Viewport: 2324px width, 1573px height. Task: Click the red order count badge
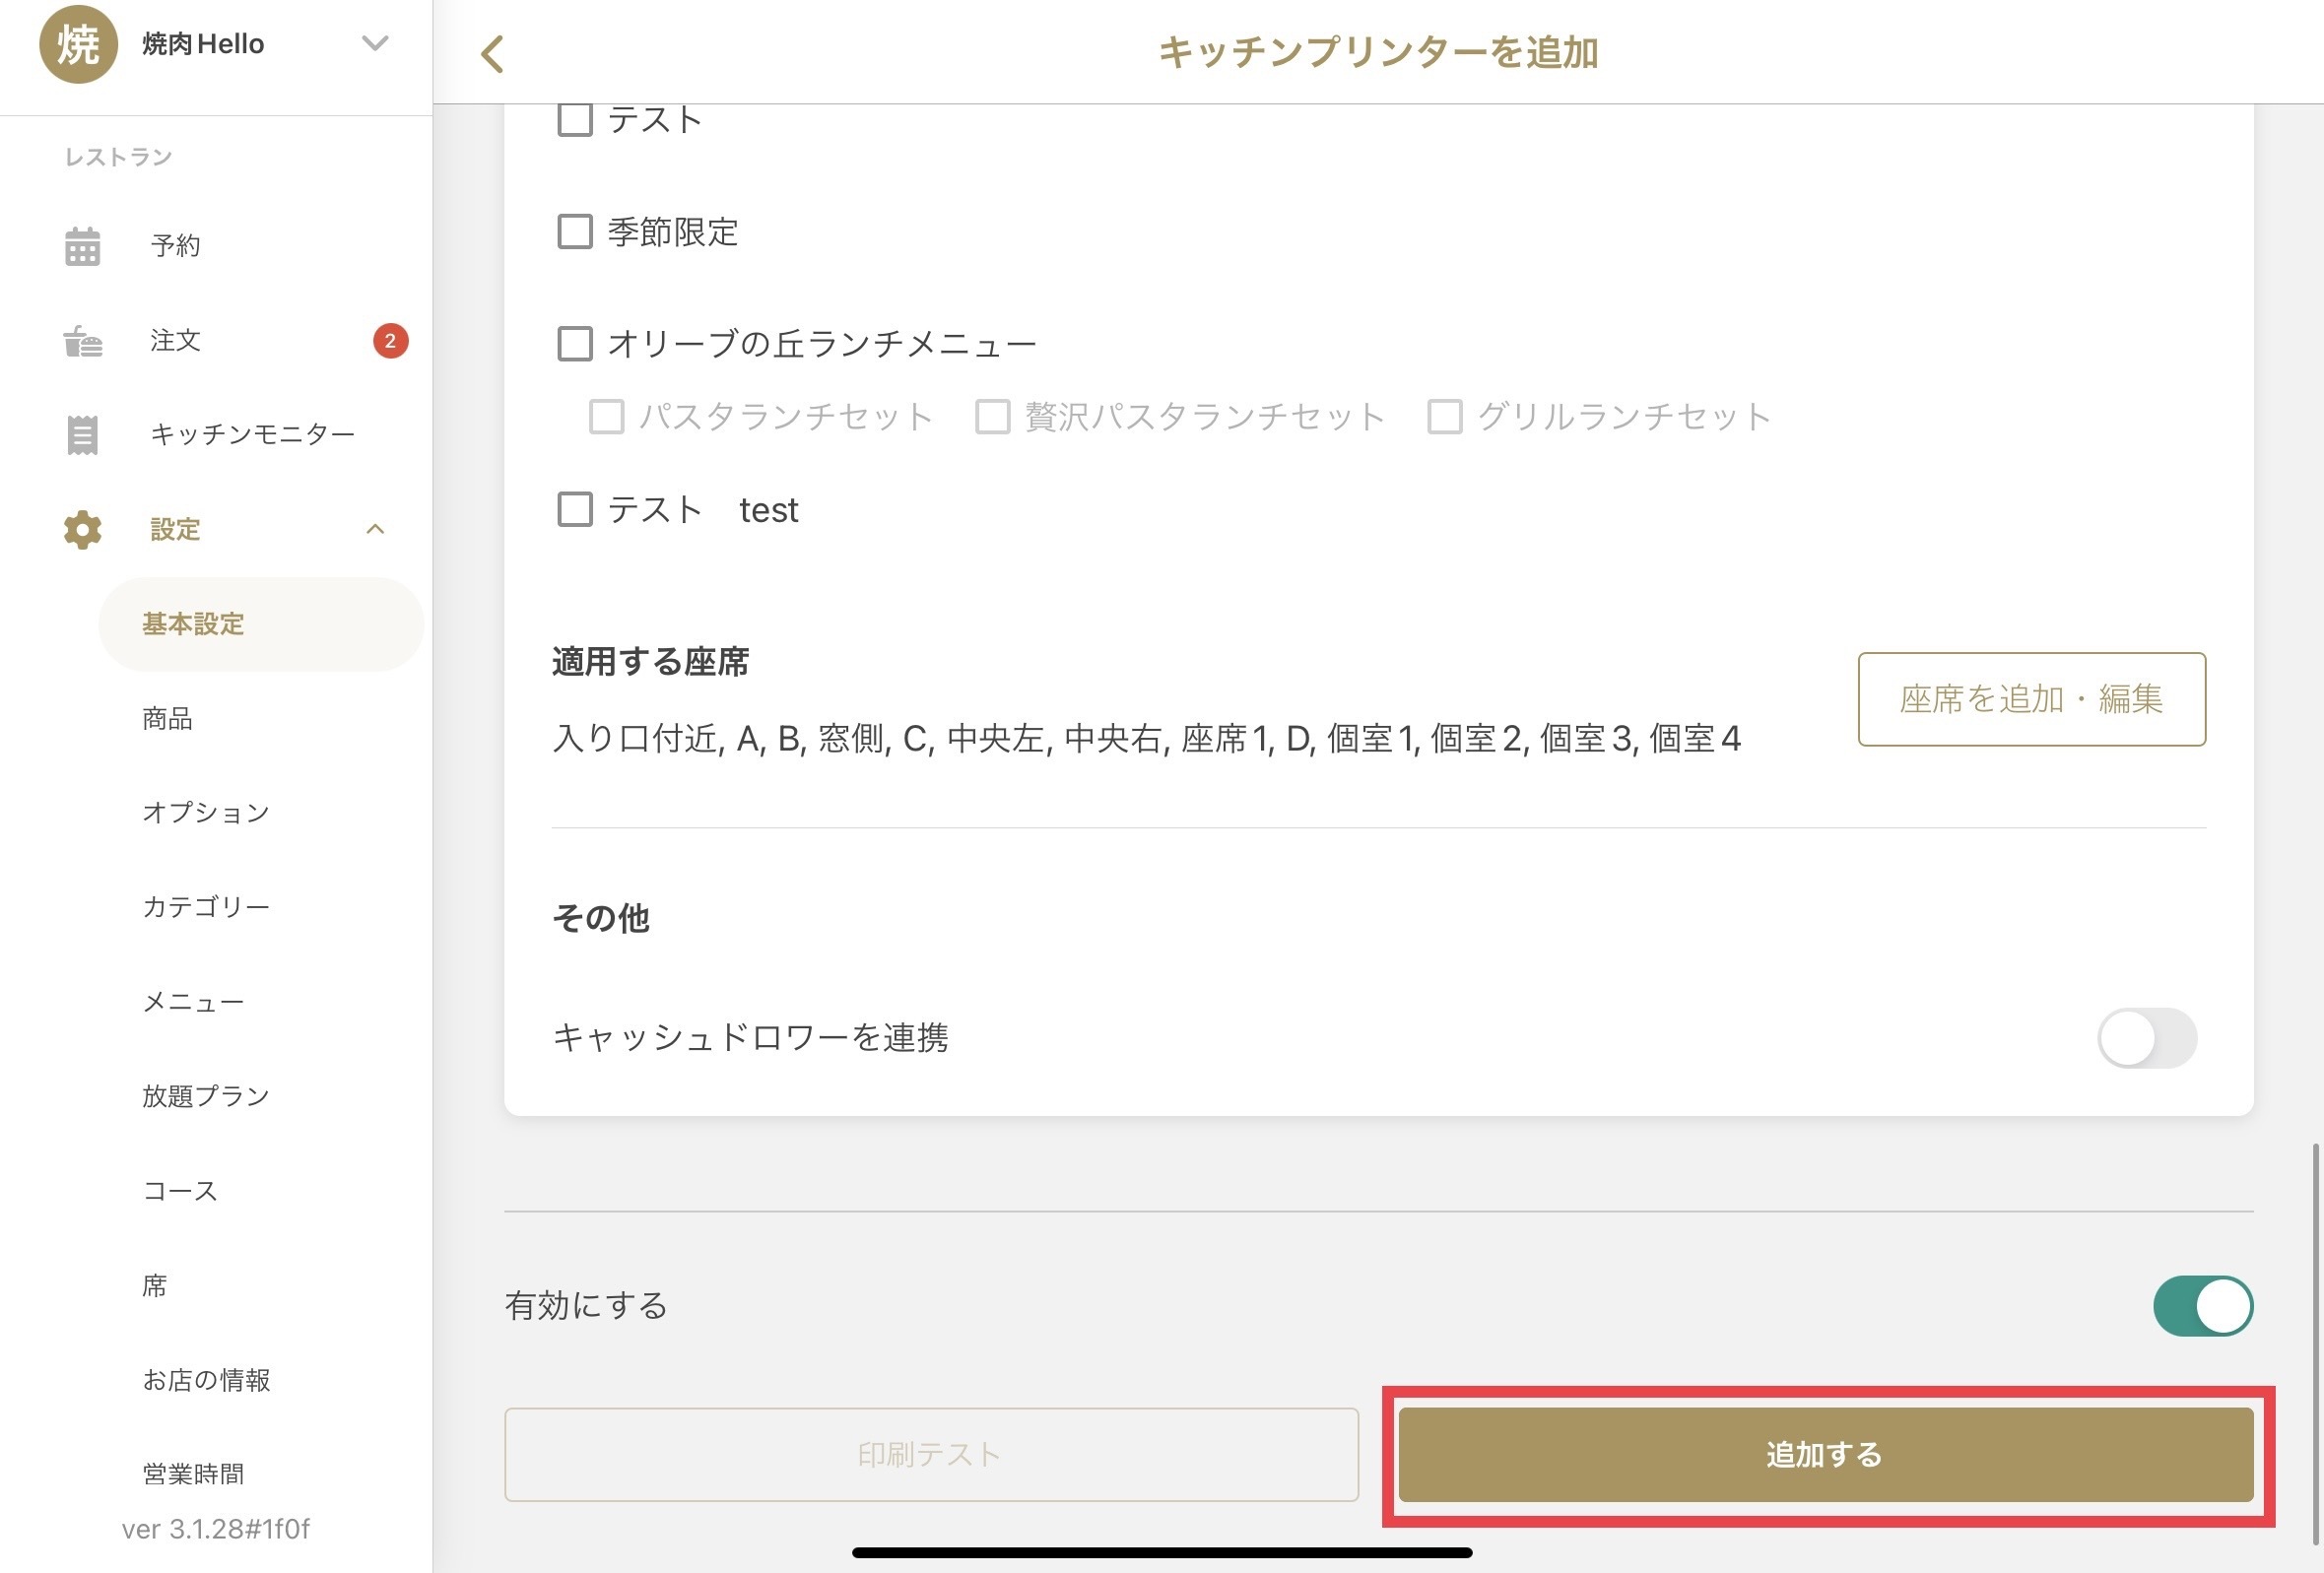point(390,341)
